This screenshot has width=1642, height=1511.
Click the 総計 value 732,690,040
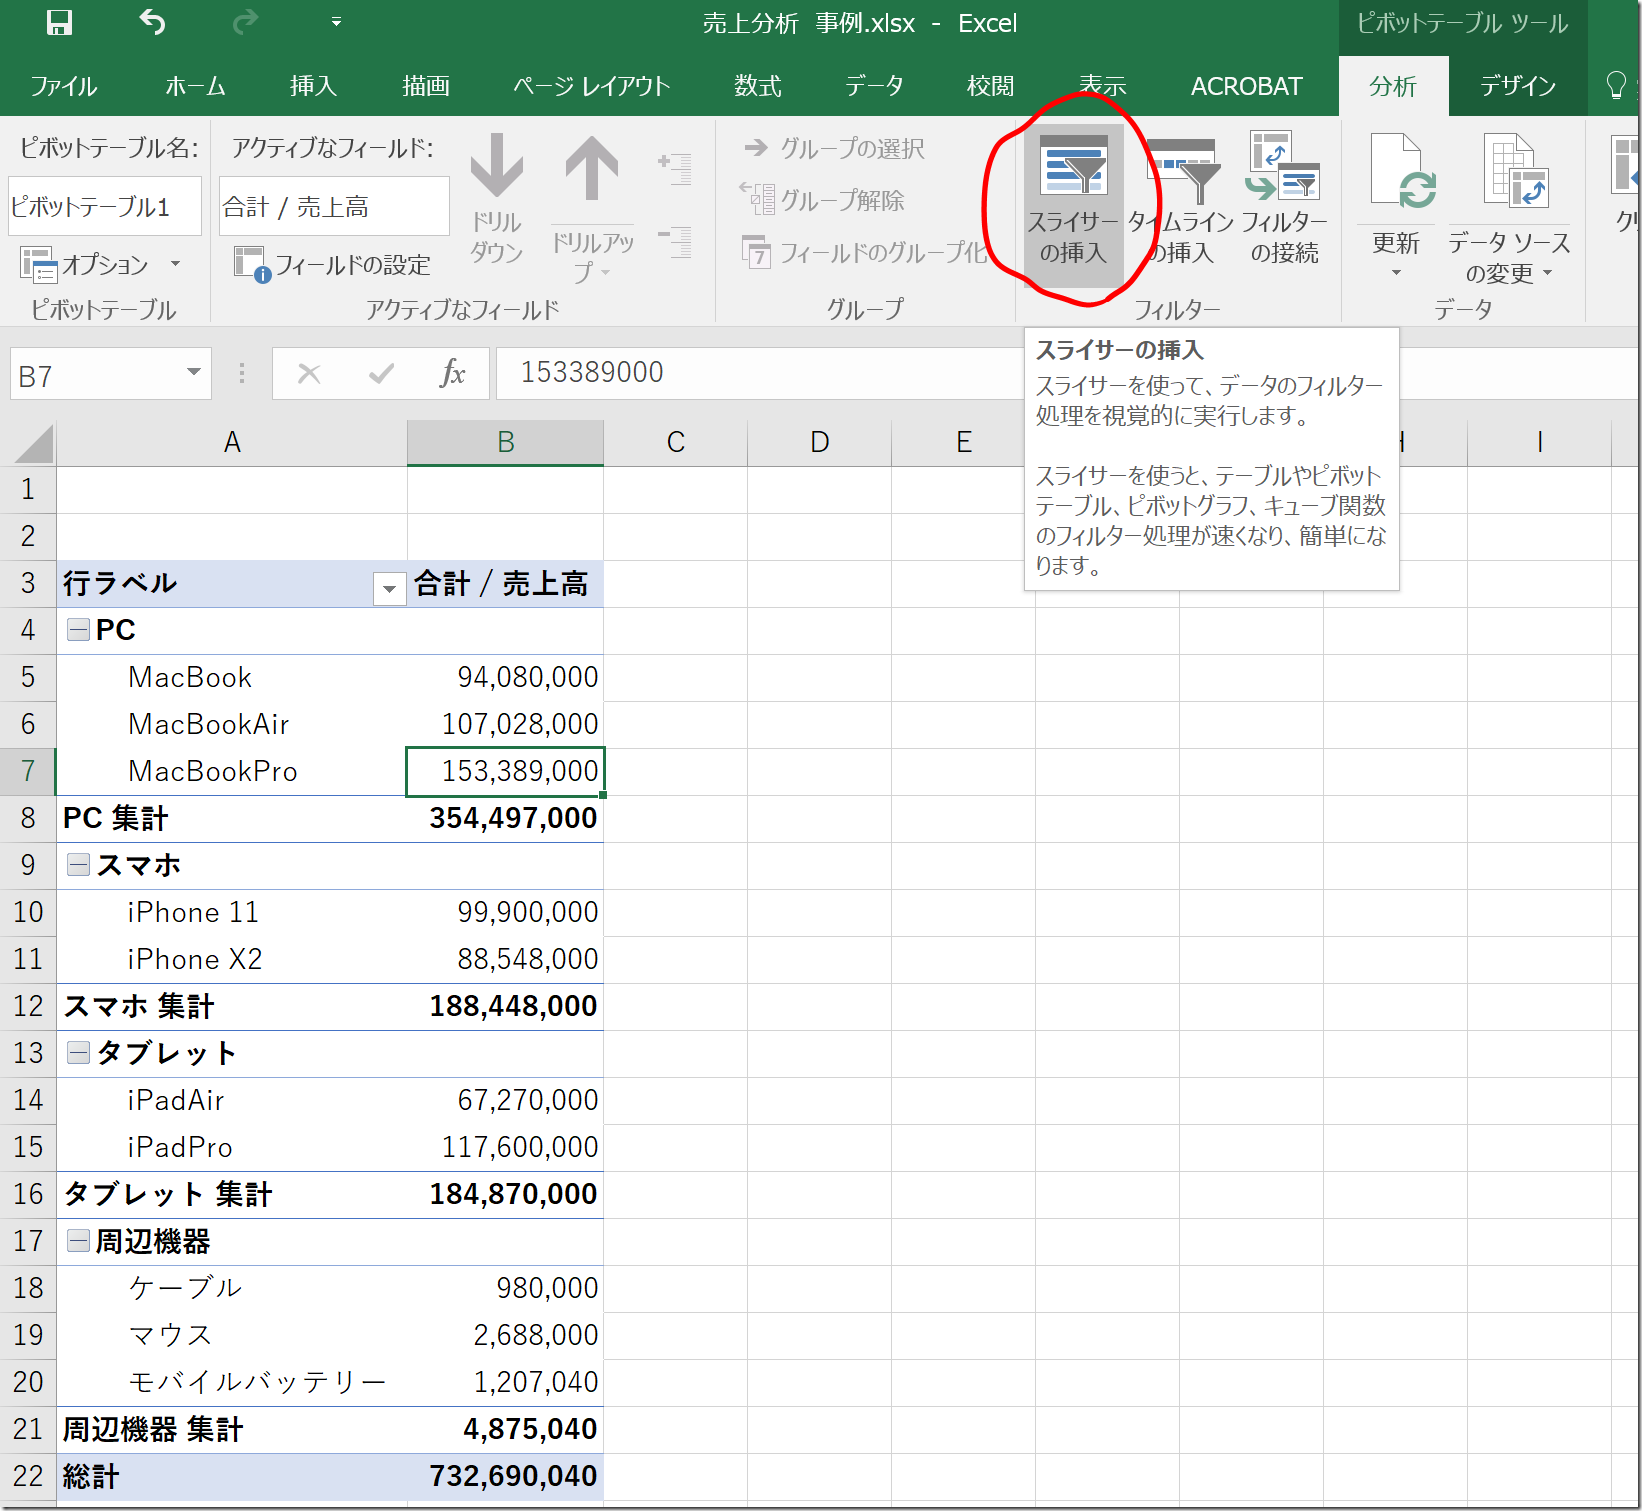pos(505,1476)
